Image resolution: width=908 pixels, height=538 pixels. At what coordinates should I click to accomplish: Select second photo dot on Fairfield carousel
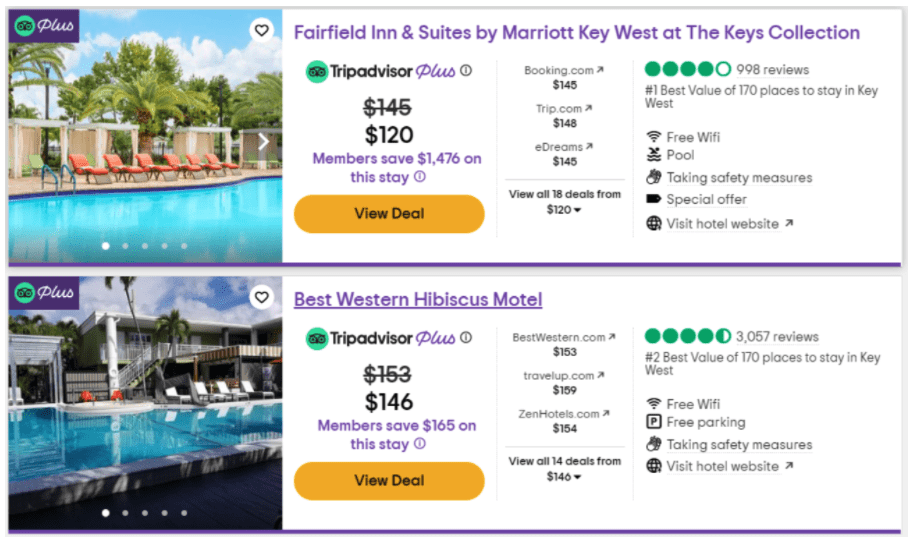click(x=125, y=246)
